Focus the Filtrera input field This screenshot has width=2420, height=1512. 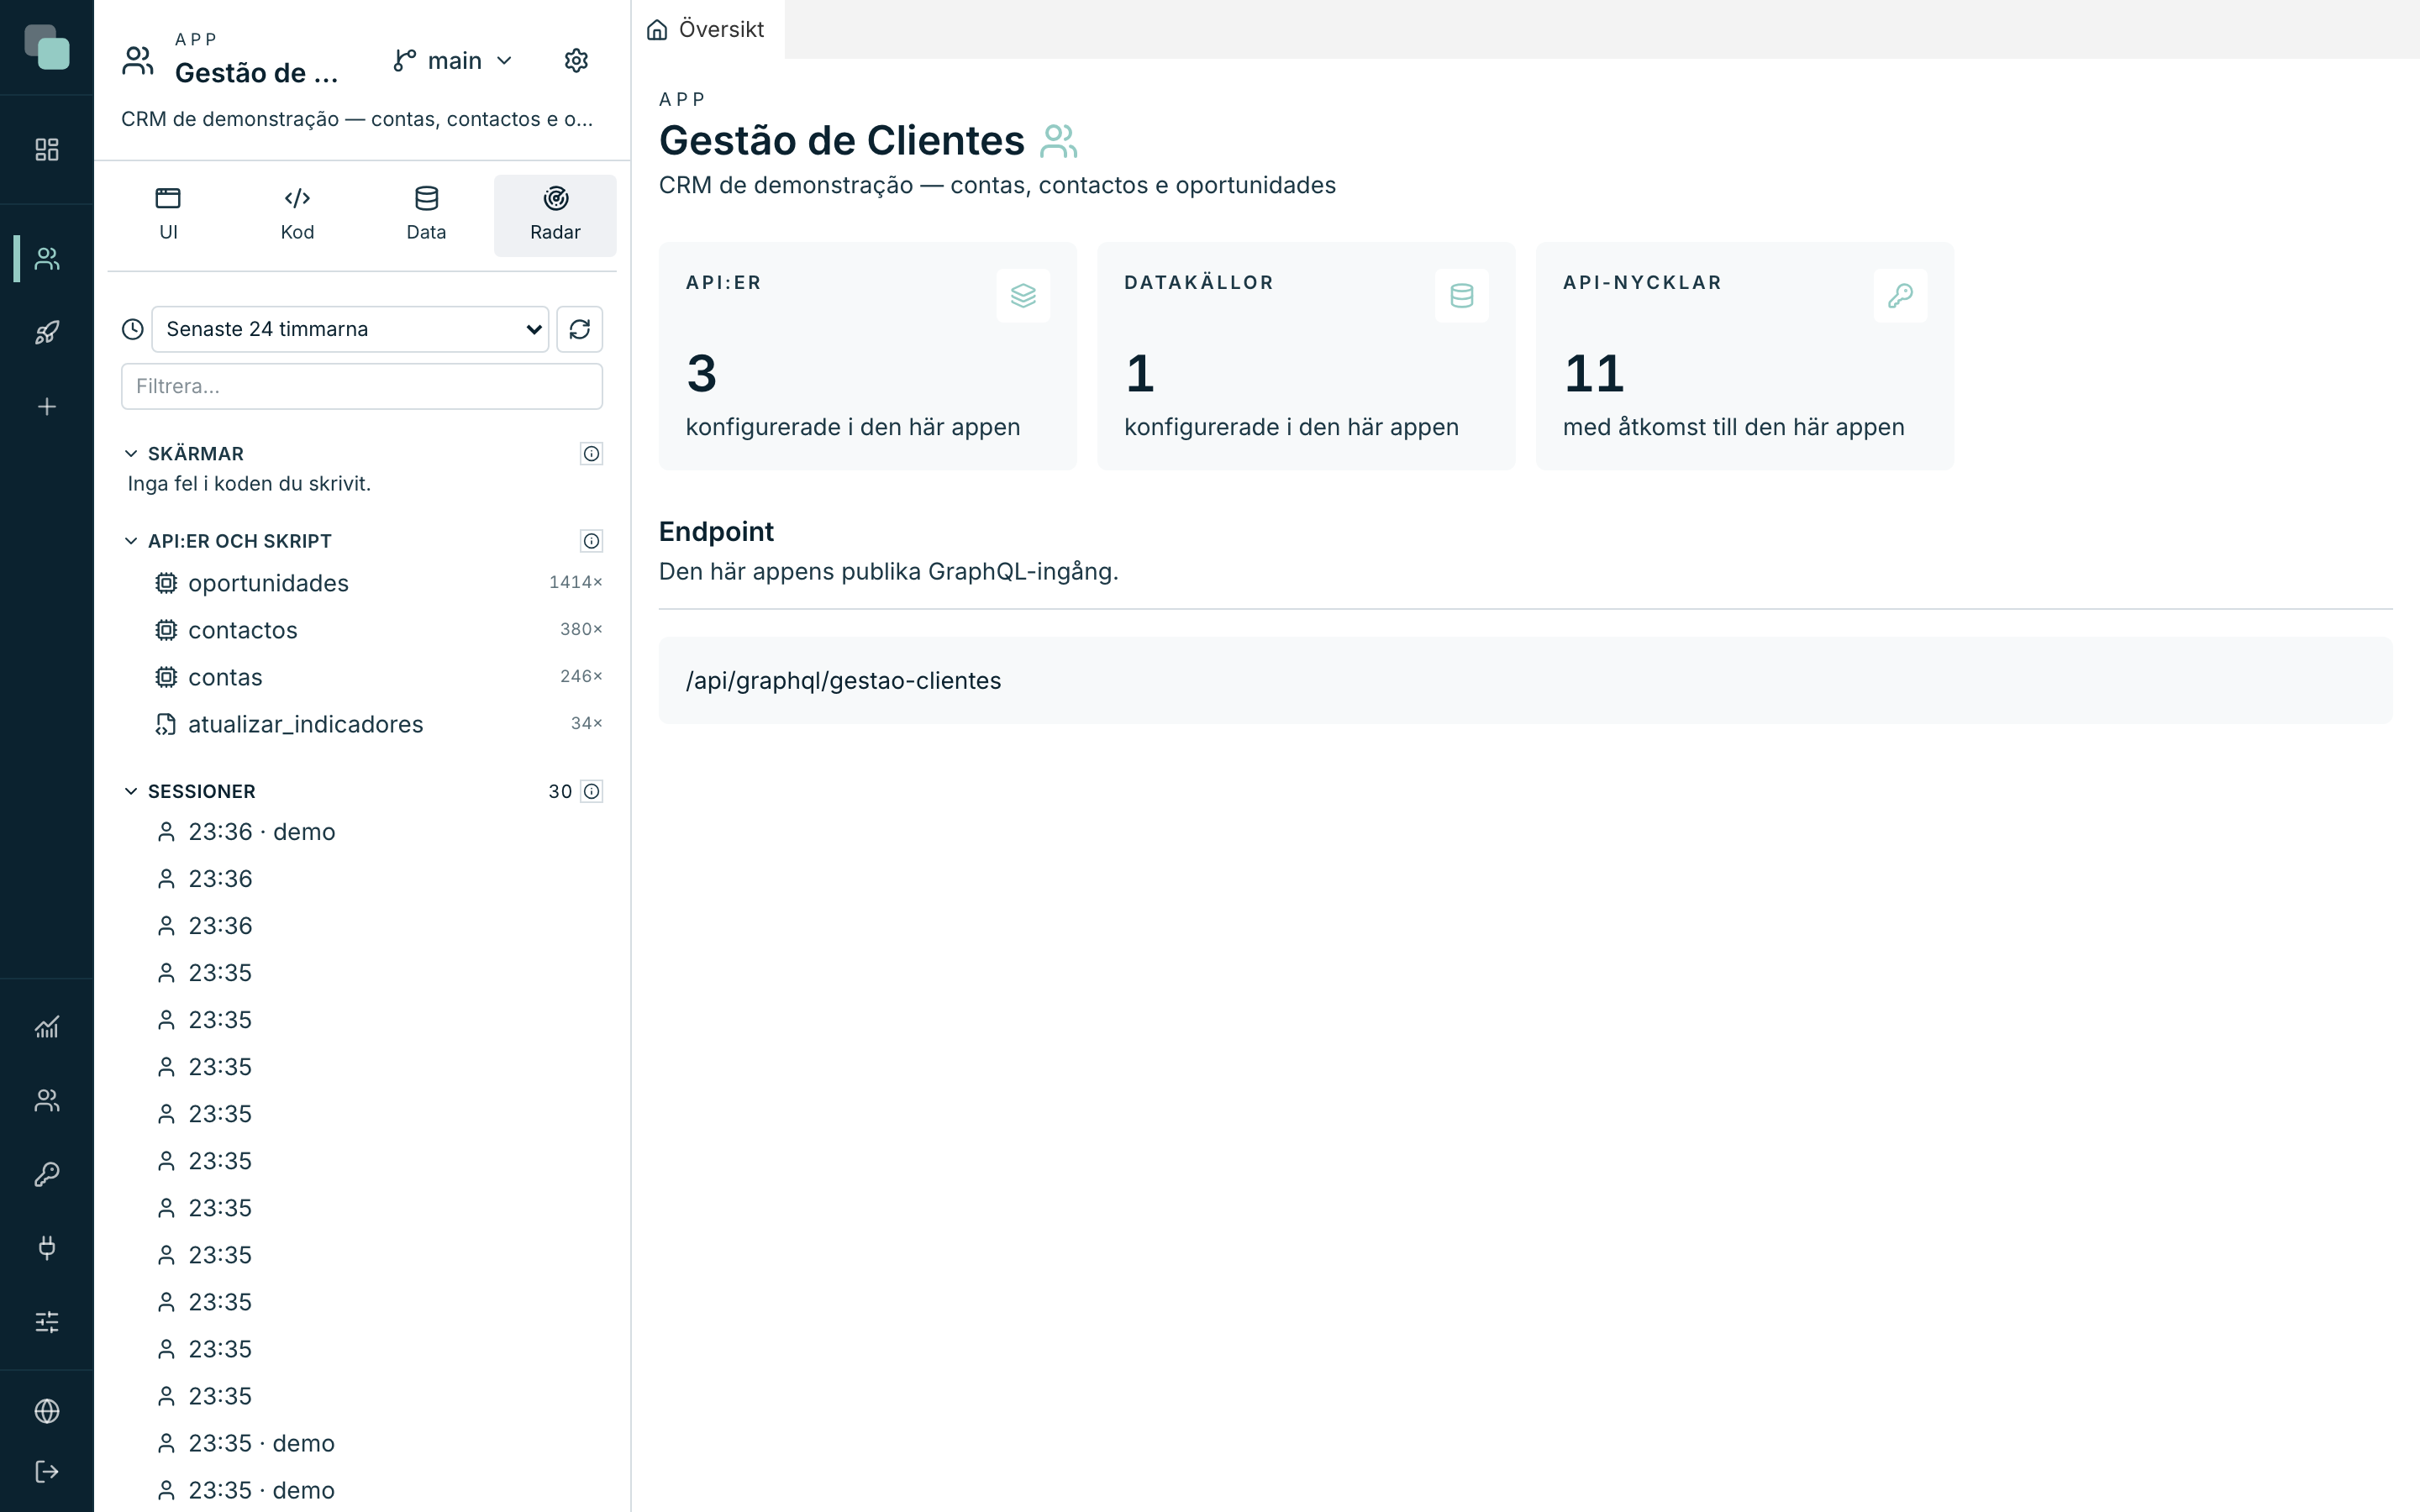click(362, 386)
